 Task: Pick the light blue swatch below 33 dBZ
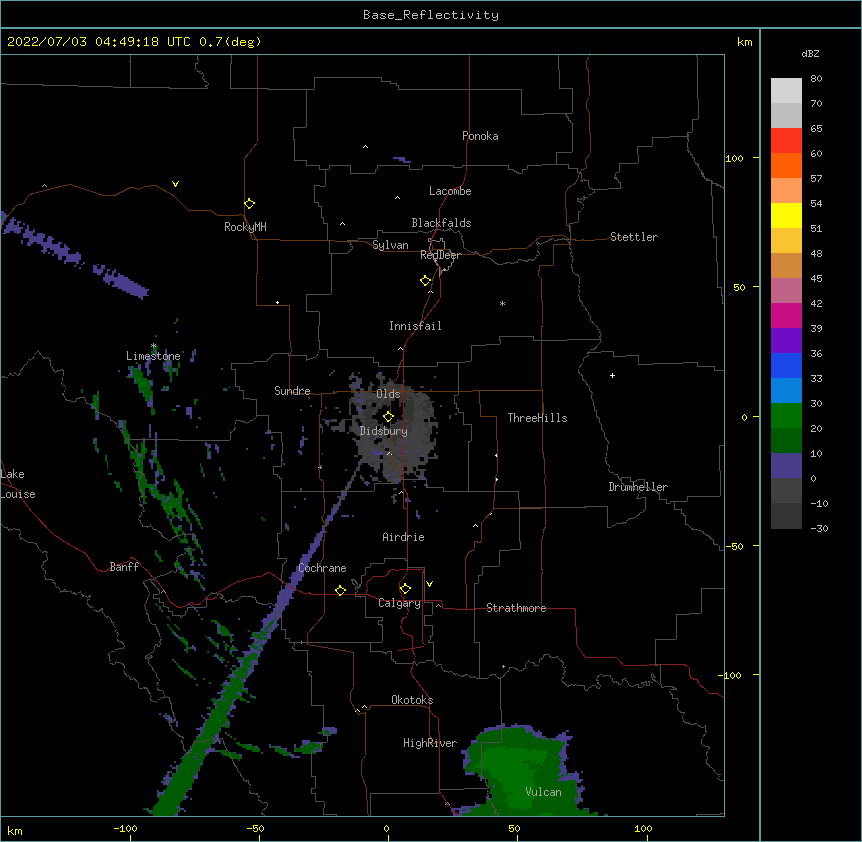tap(786, 391)
